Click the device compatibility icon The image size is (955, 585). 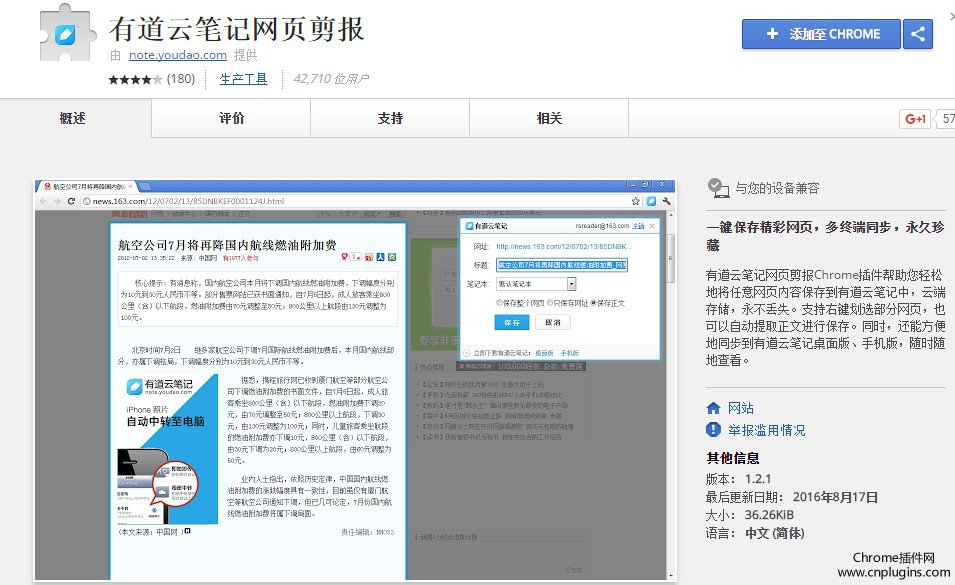719,188
